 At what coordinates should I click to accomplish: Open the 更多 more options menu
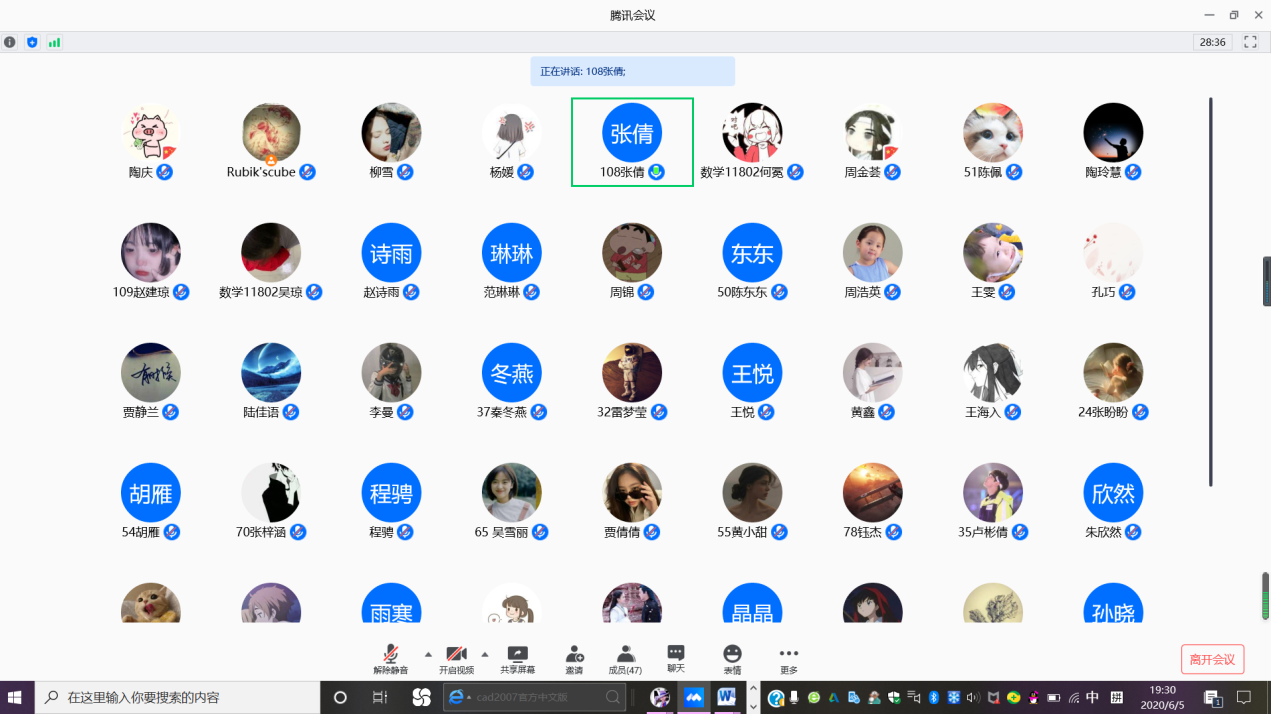click(x=789, y=654)
